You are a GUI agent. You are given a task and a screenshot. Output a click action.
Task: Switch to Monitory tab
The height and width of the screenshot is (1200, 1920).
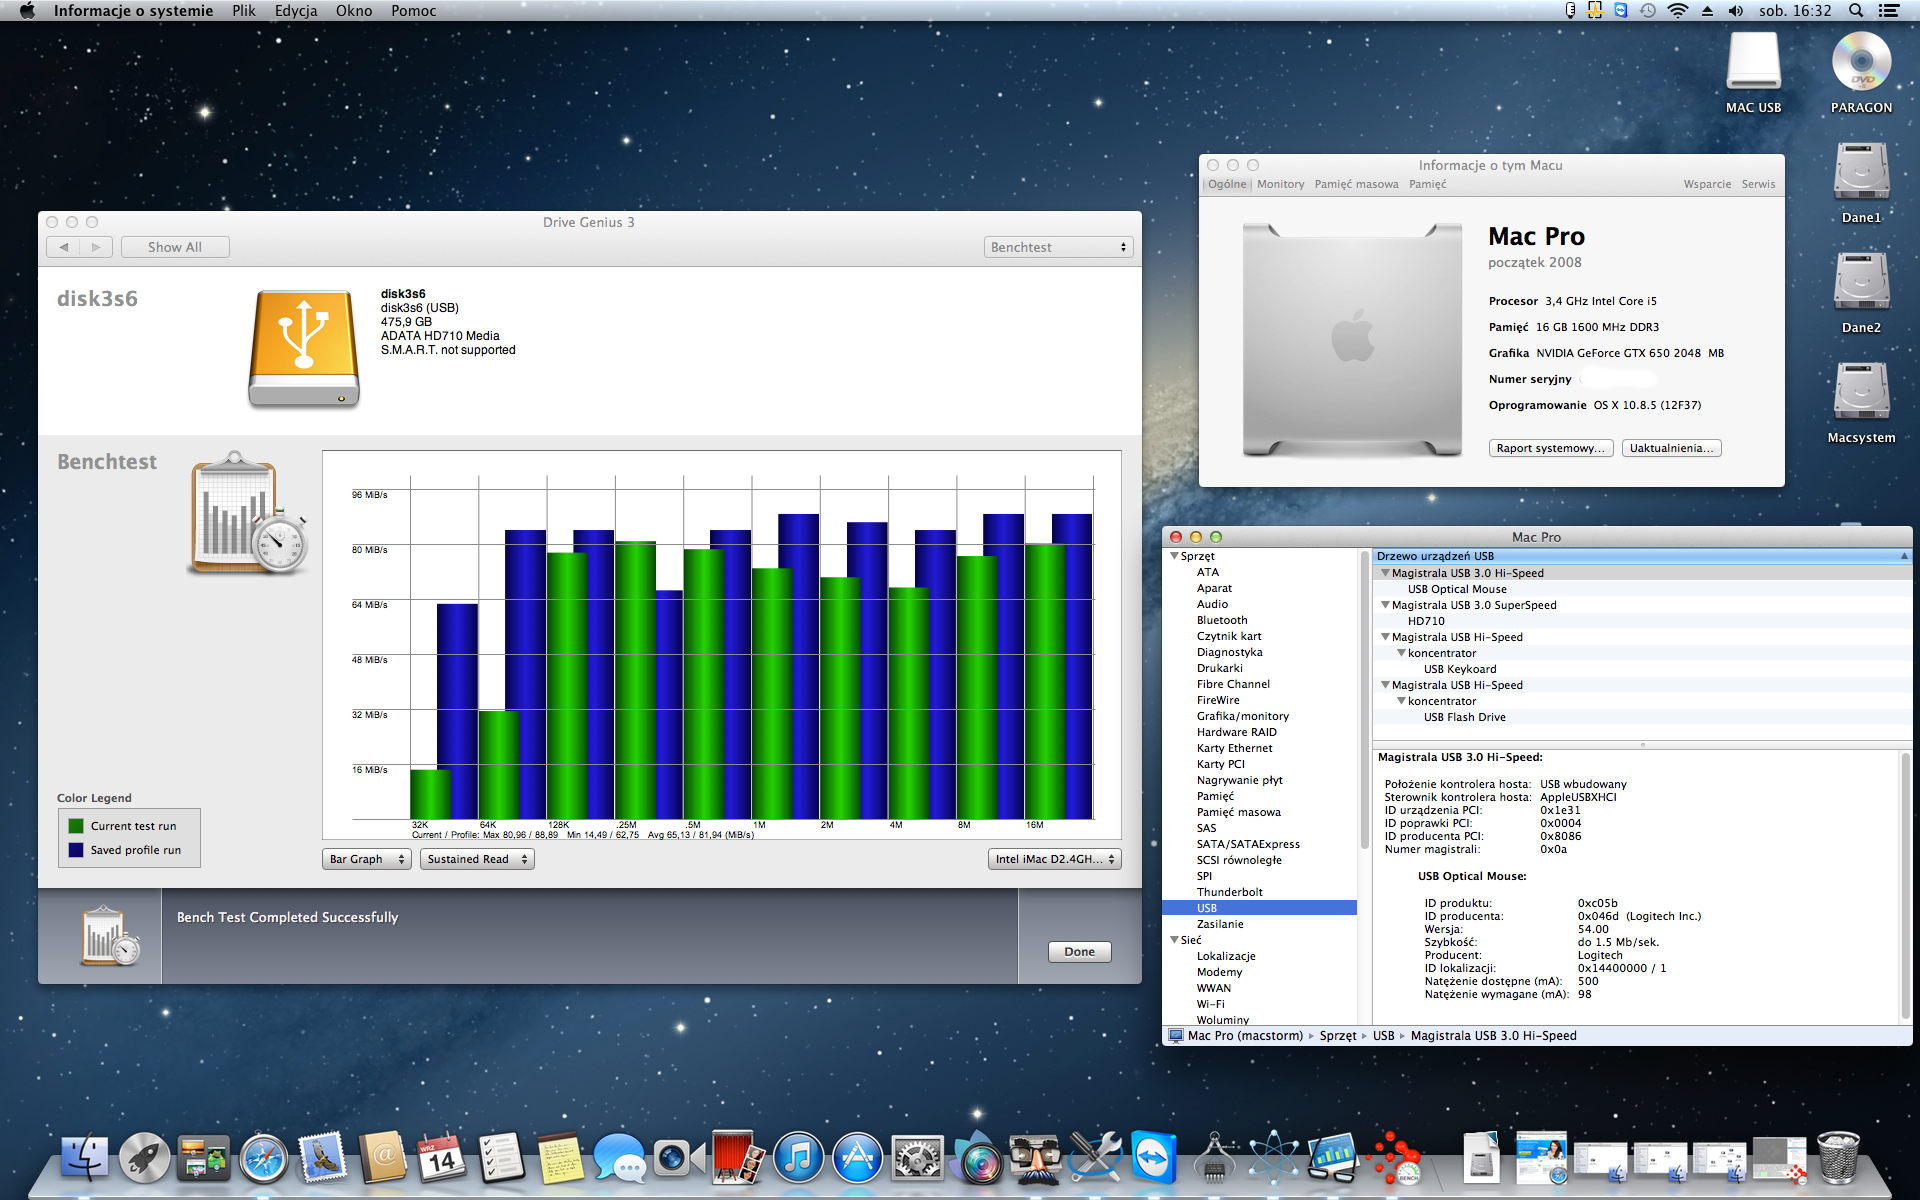1281,184
